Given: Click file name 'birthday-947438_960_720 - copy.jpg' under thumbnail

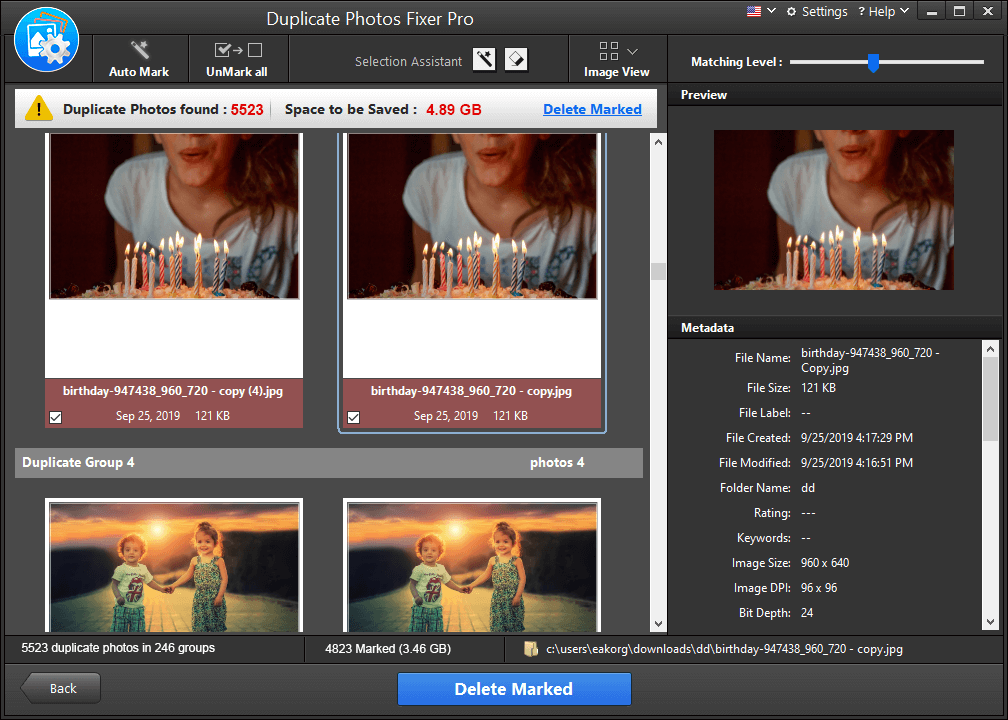Looking at the screenshot, I should pos(471,391).
